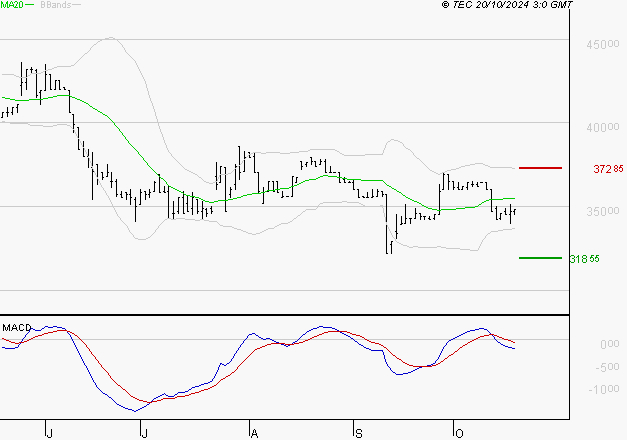Image resolution: width=627 pixels, height=440 pixels.
Task: Click the green 318.55 support value
Action: 585,259
